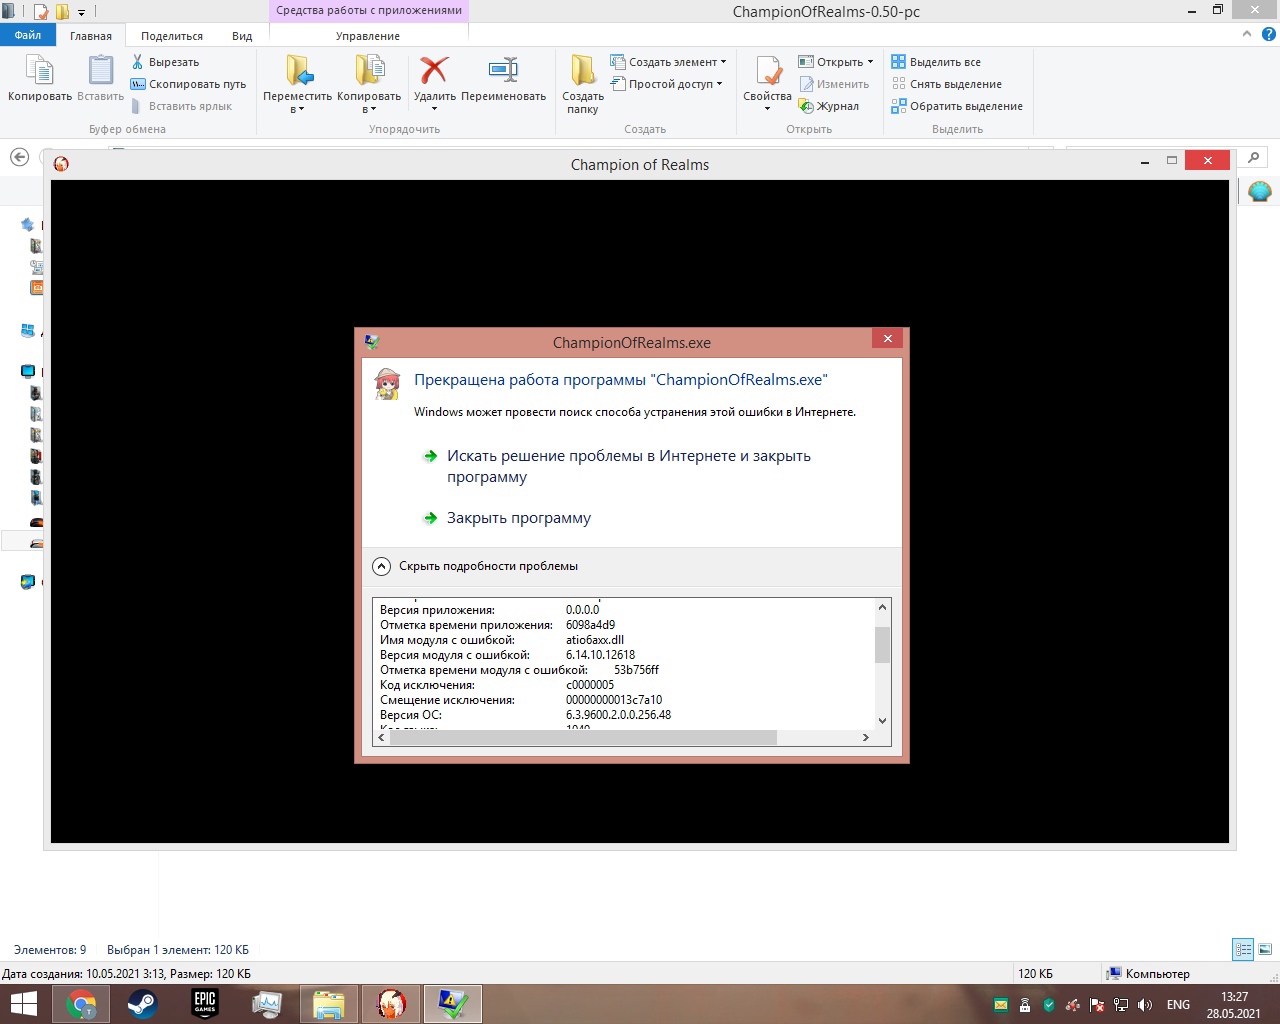
Task: Open the Файл menu tab
Action: click(28, 35)
